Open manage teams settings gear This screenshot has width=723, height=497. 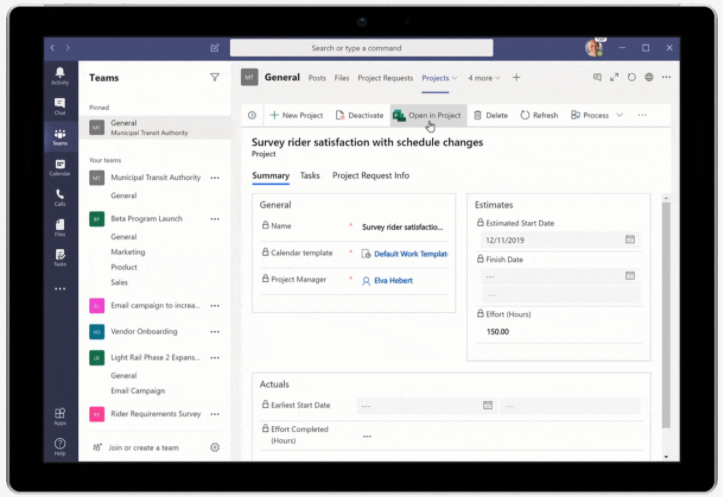pyautogui.click(x=214, y=447)
